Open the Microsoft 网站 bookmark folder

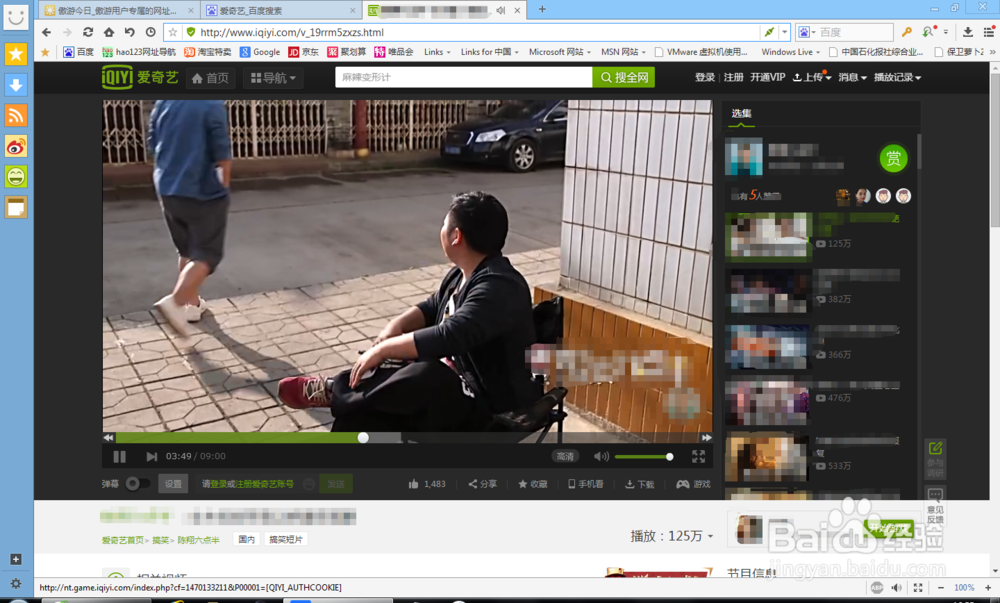(559, 52)
